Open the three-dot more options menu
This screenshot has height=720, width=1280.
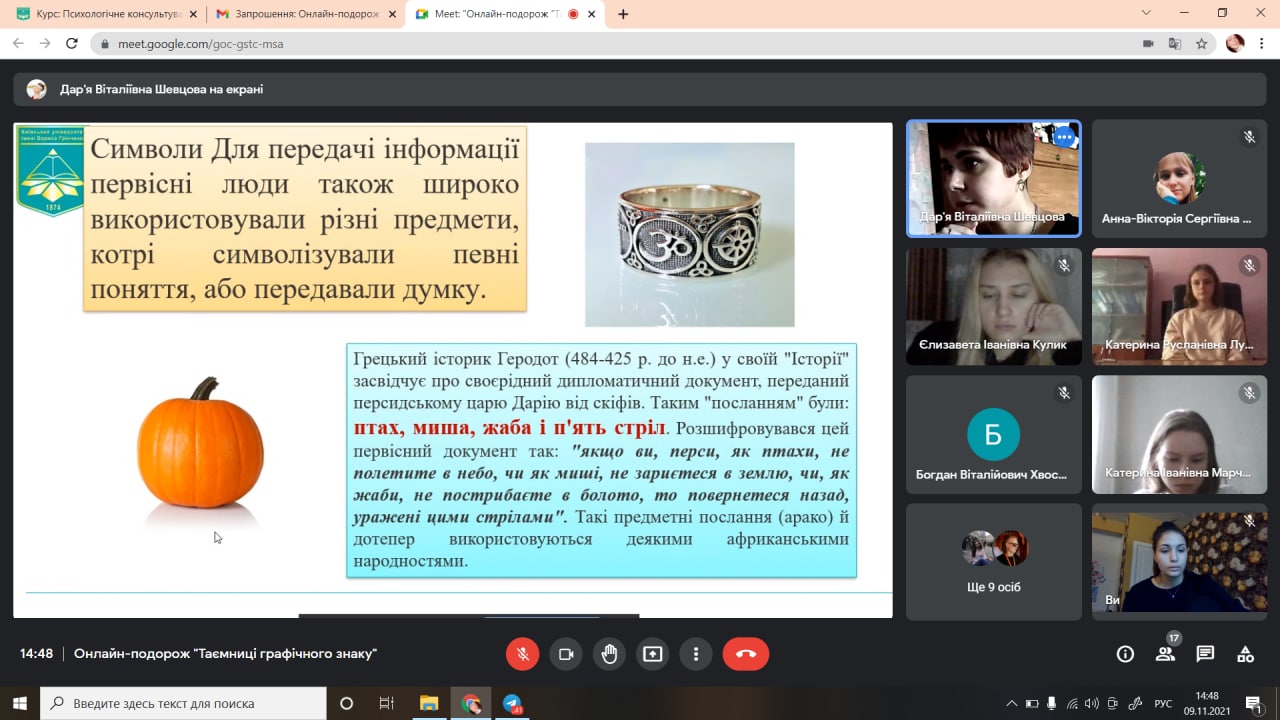point(696,654)
